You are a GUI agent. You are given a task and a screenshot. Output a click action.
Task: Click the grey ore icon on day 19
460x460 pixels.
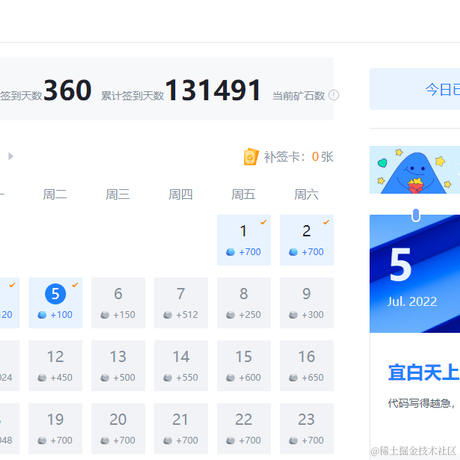click(42, 440)
